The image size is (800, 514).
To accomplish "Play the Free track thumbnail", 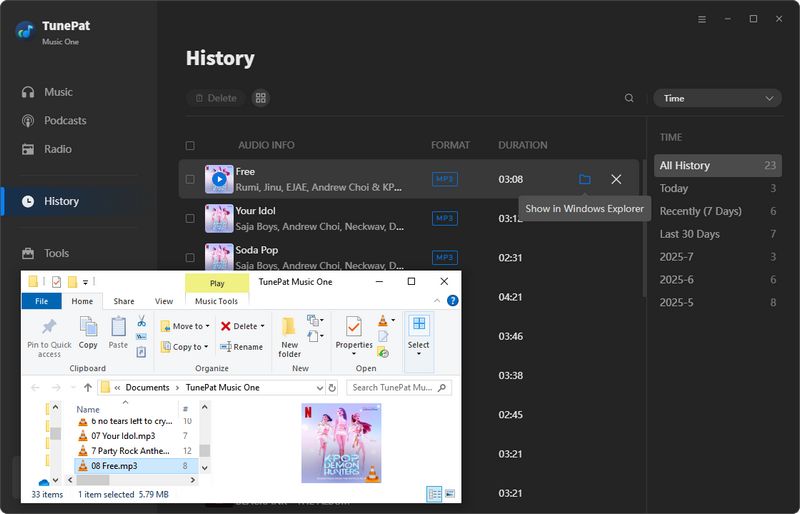I will (218, 179).
